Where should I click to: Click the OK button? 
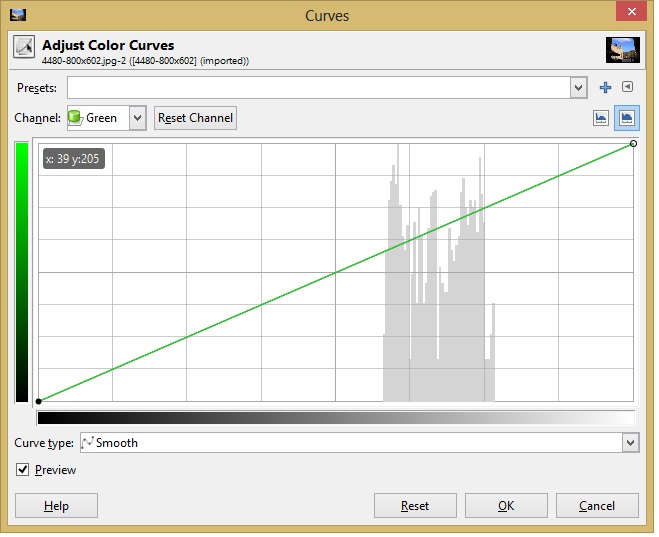(506, 506)
